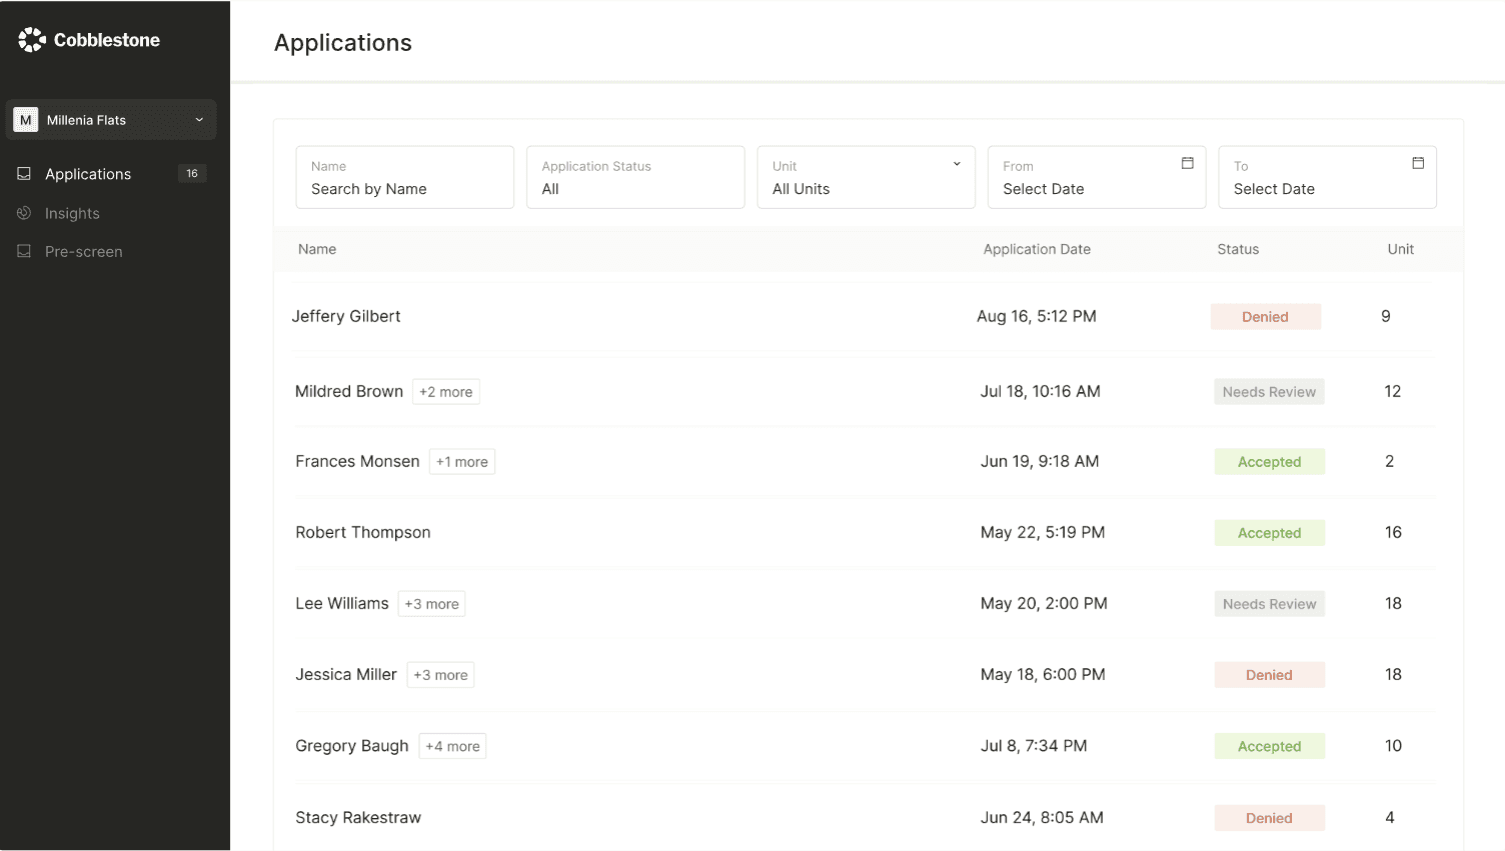Click the date 'Jun 24, 8:05 AM'
This screenshot has height=851, width=1505.
pyautogui.click(x=1042, y=817)
